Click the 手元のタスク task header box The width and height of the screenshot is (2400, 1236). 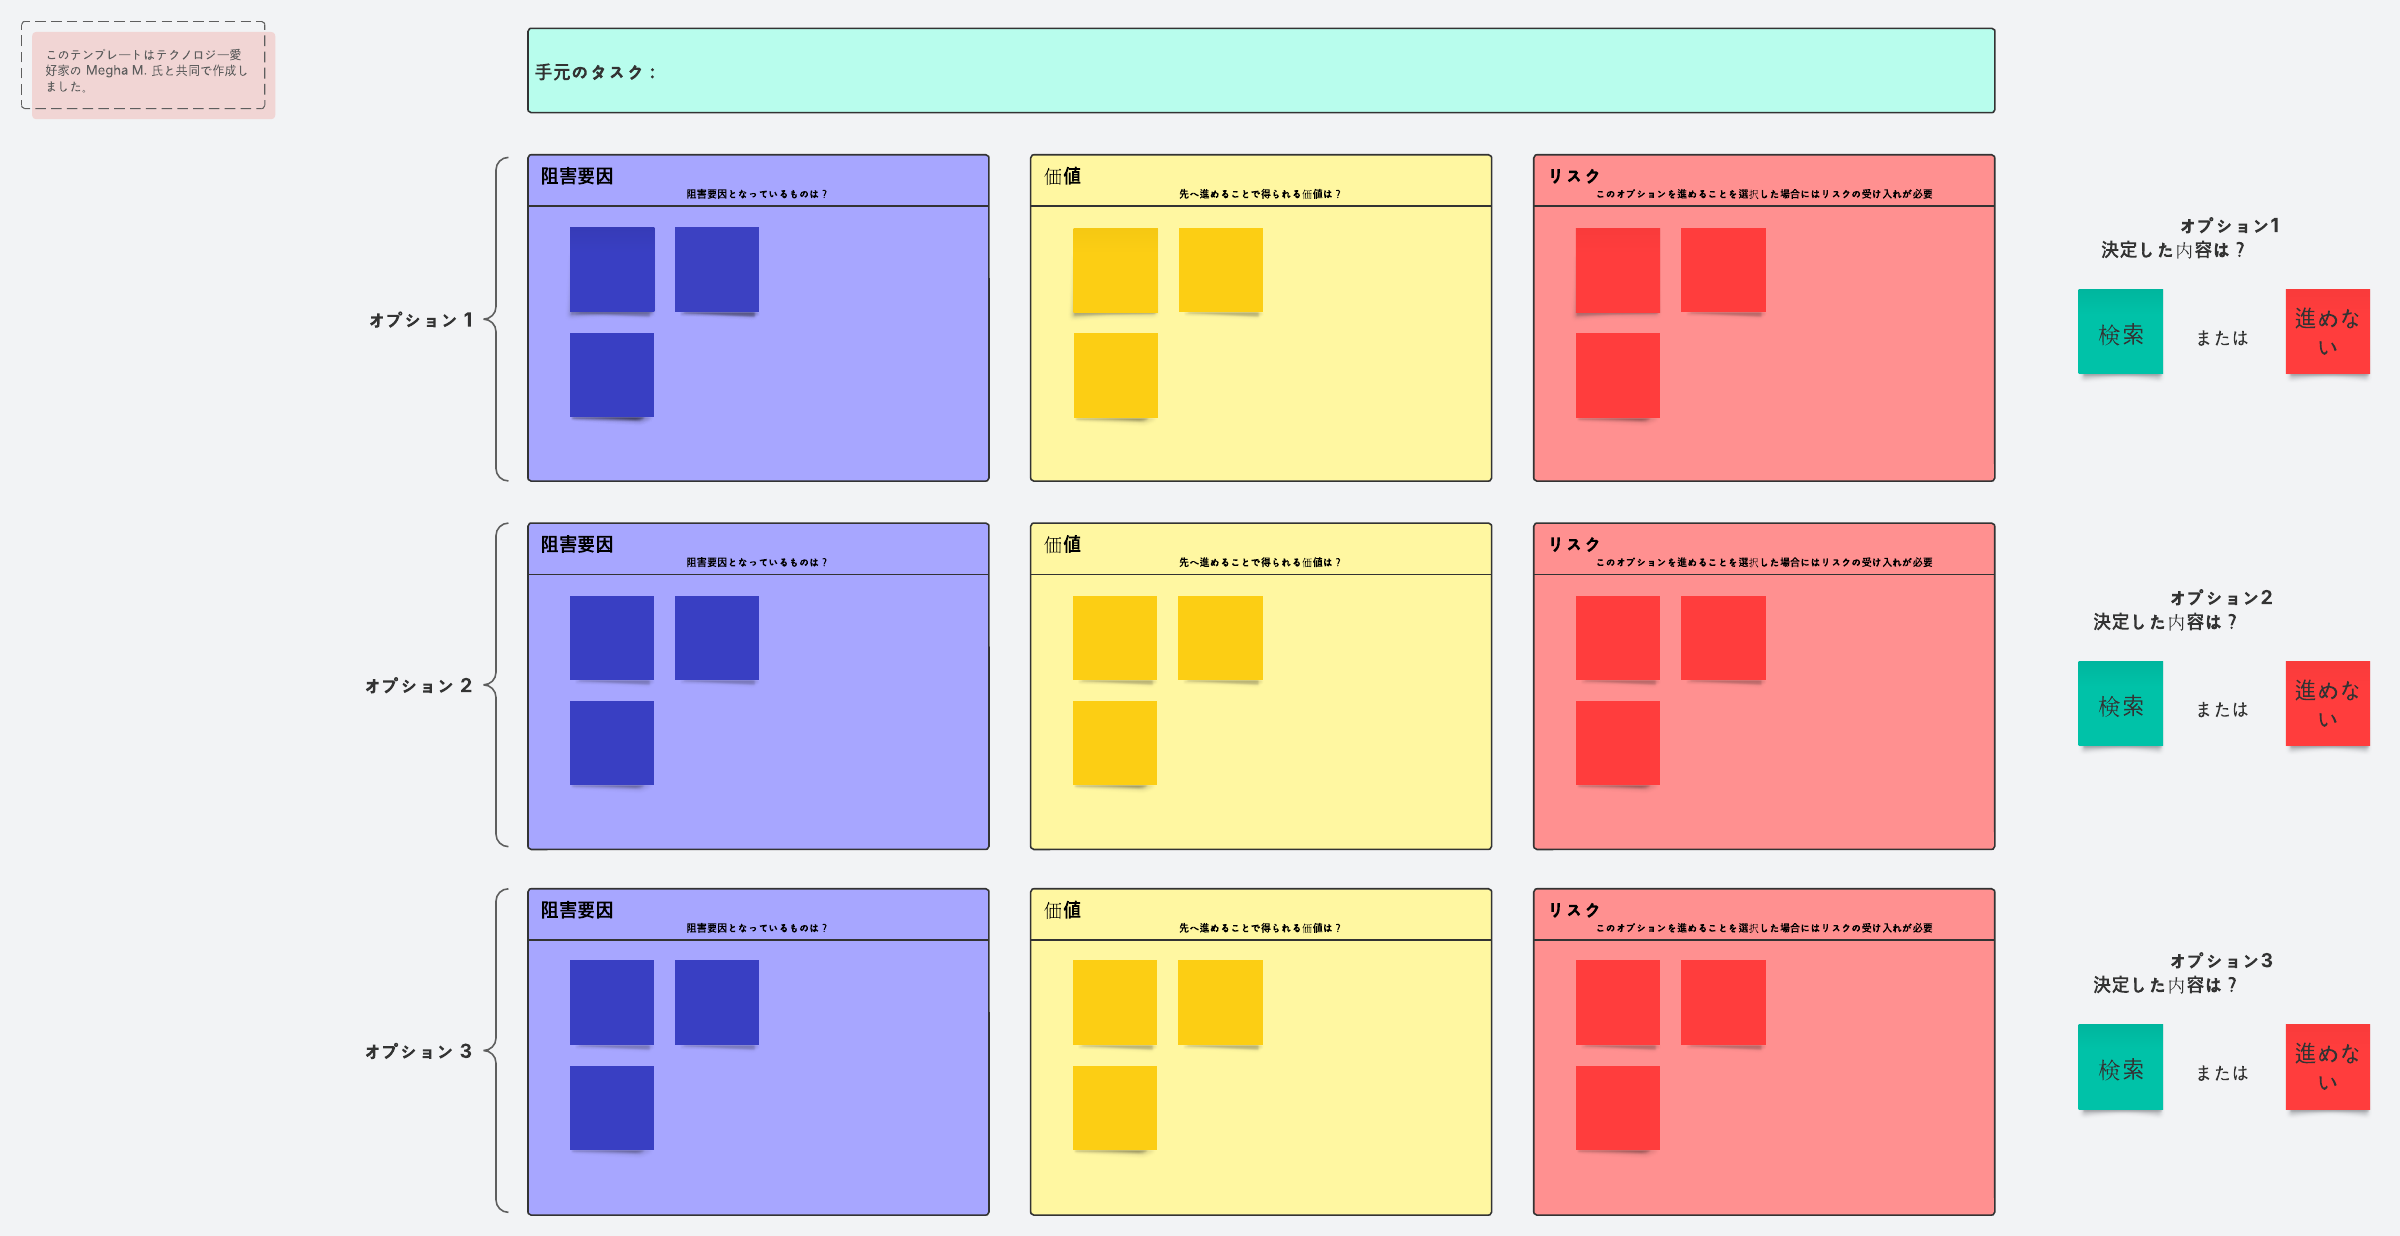click(x=1260, y=71)
